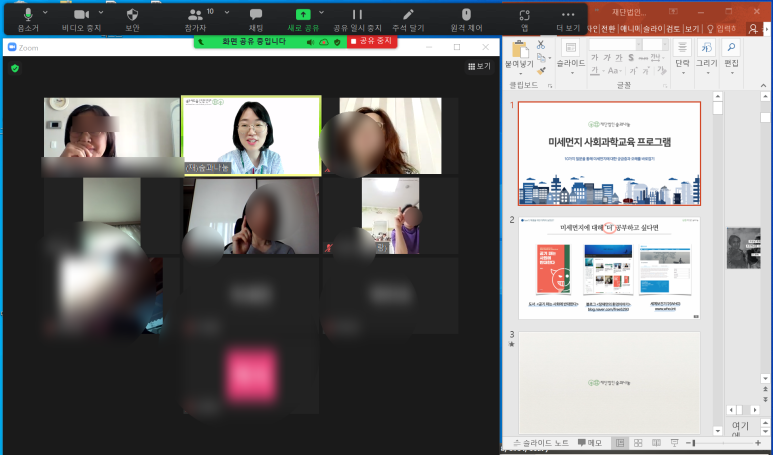
Task: Change Zoom gallery layout via 보기 button
Action: 479,66
